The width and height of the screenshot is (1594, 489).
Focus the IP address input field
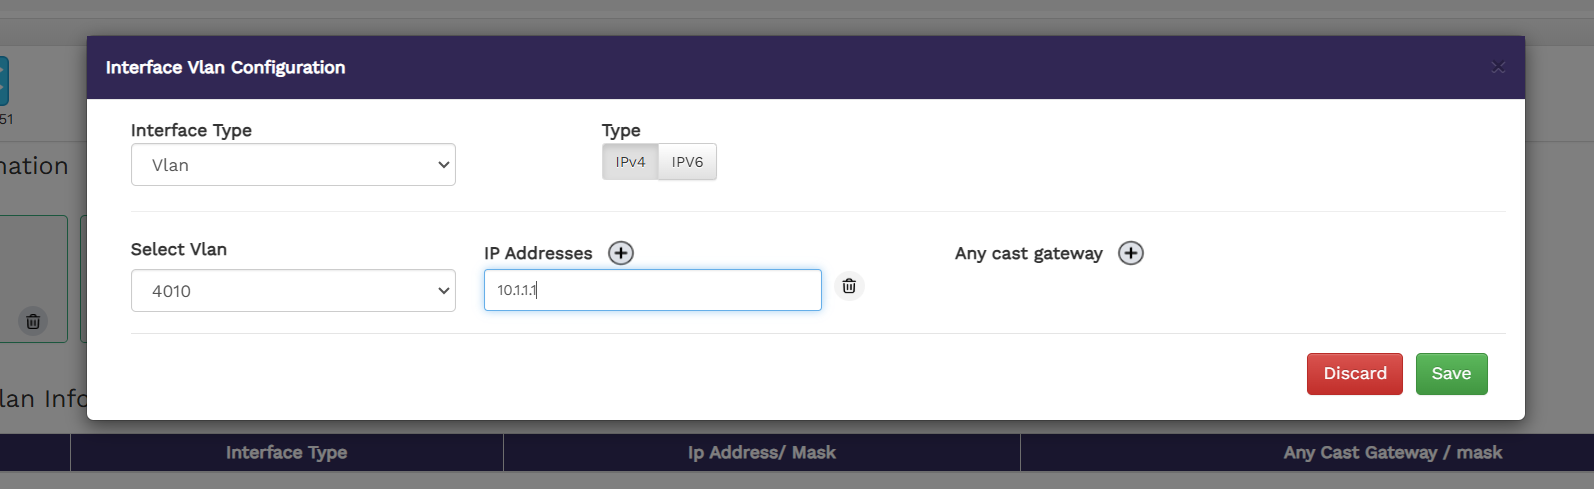click(652, 290)
